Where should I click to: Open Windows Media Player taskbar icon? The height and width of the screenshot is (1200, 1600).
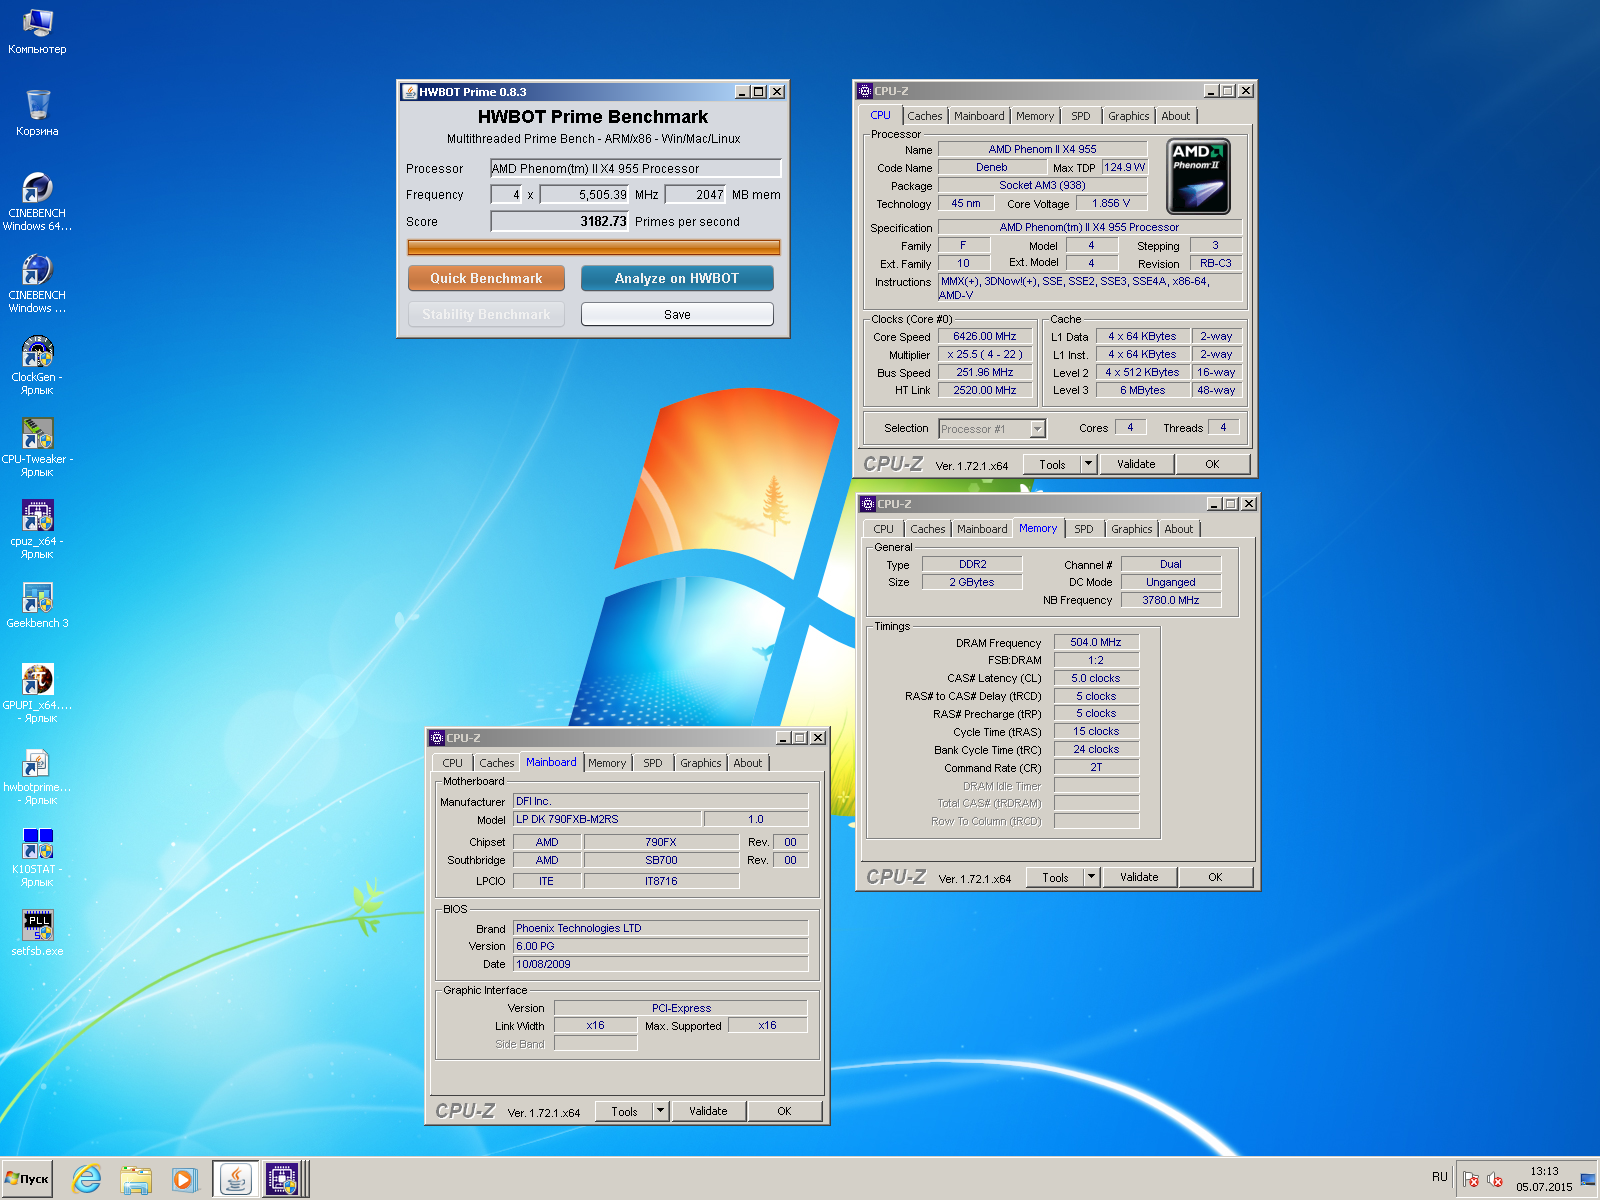point(184,1179)
